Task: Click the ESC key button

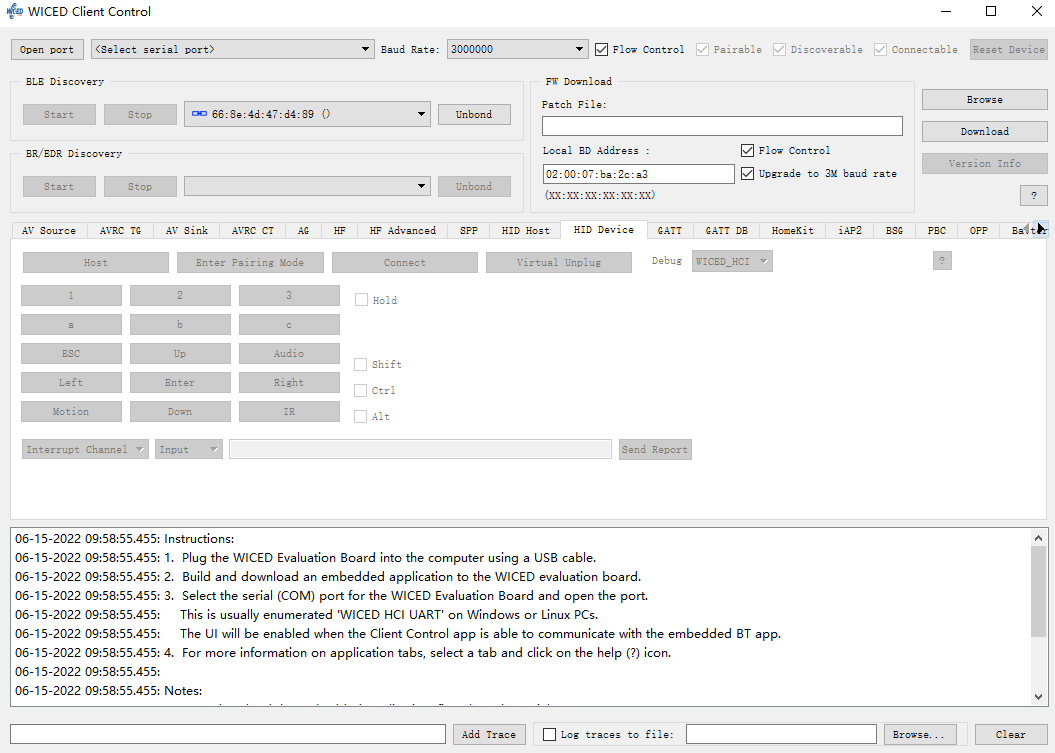Action: (71, 353)
